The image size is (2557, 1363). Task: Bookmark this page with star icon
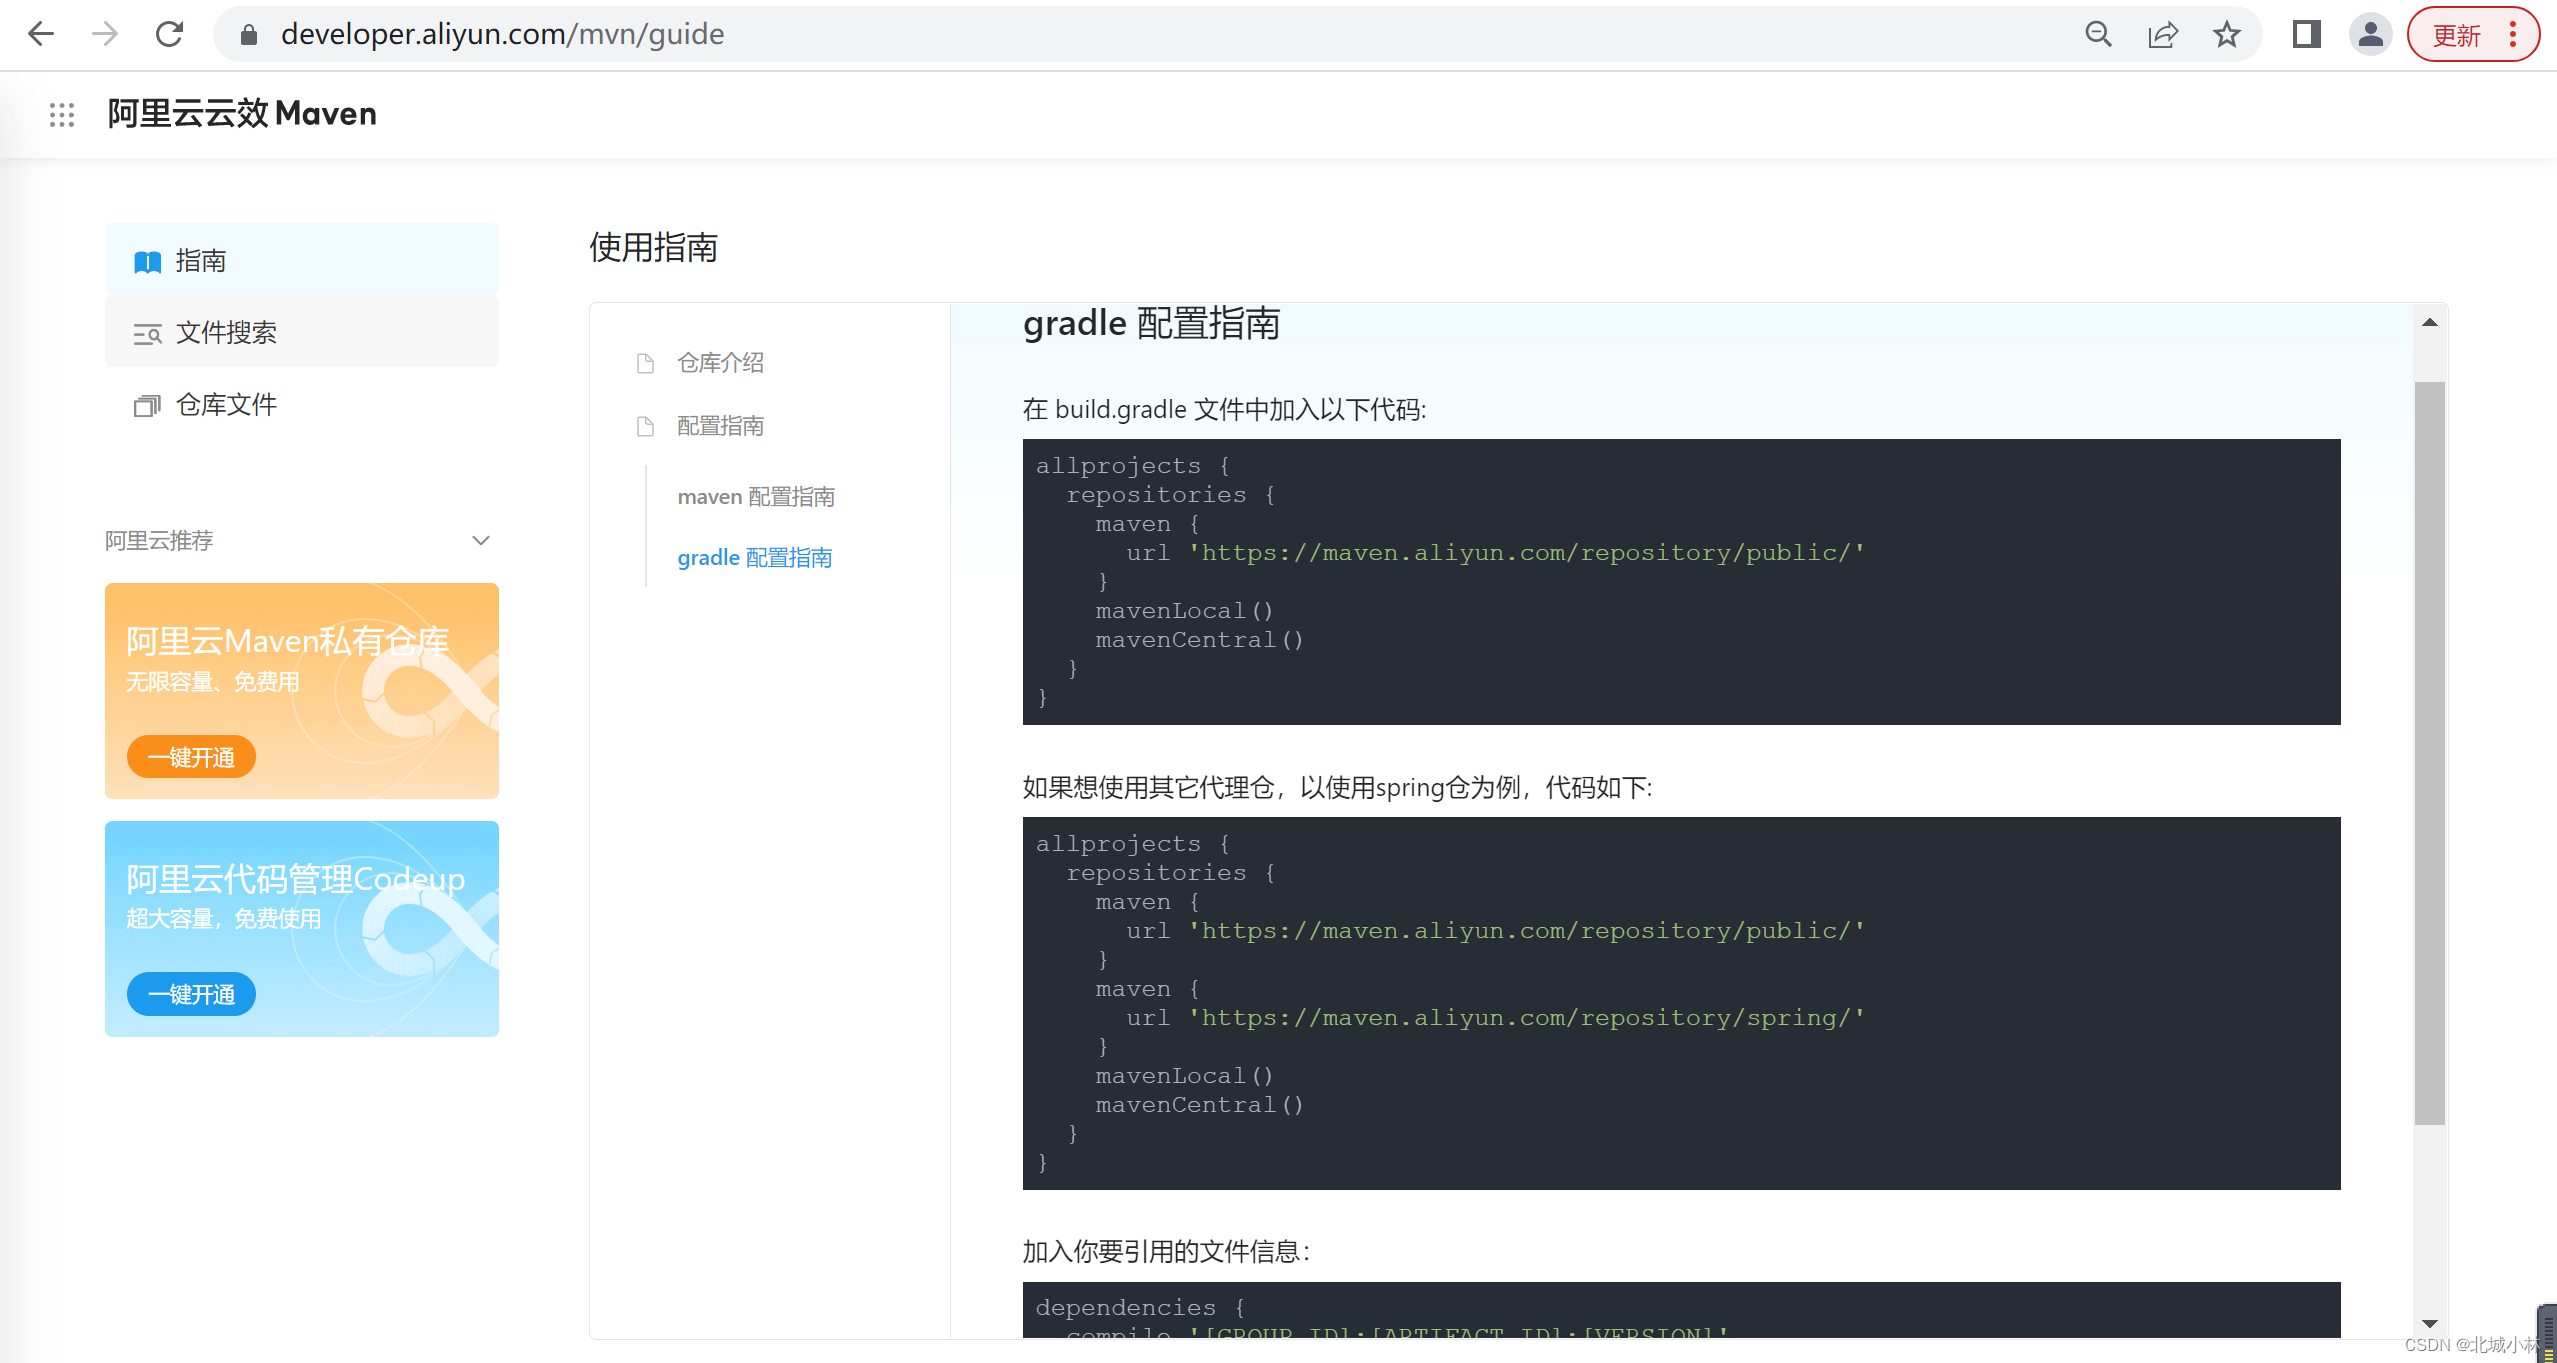(x=2226, y=34)
